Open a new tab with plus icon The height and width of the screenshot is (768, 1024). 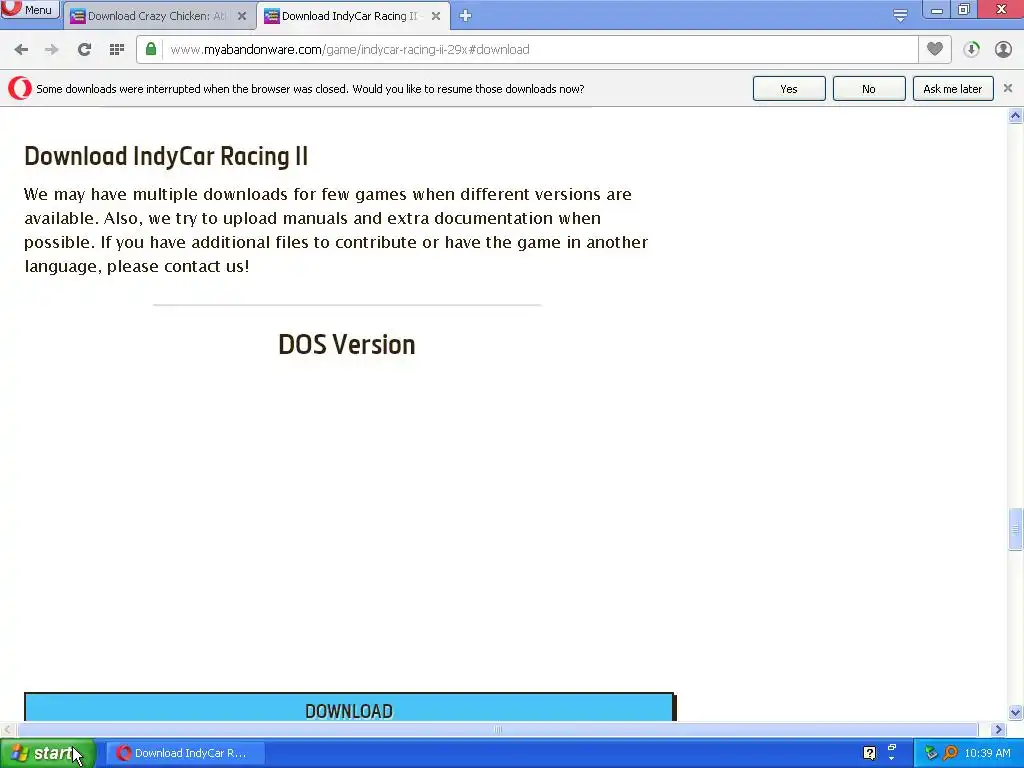pos(465,16)
